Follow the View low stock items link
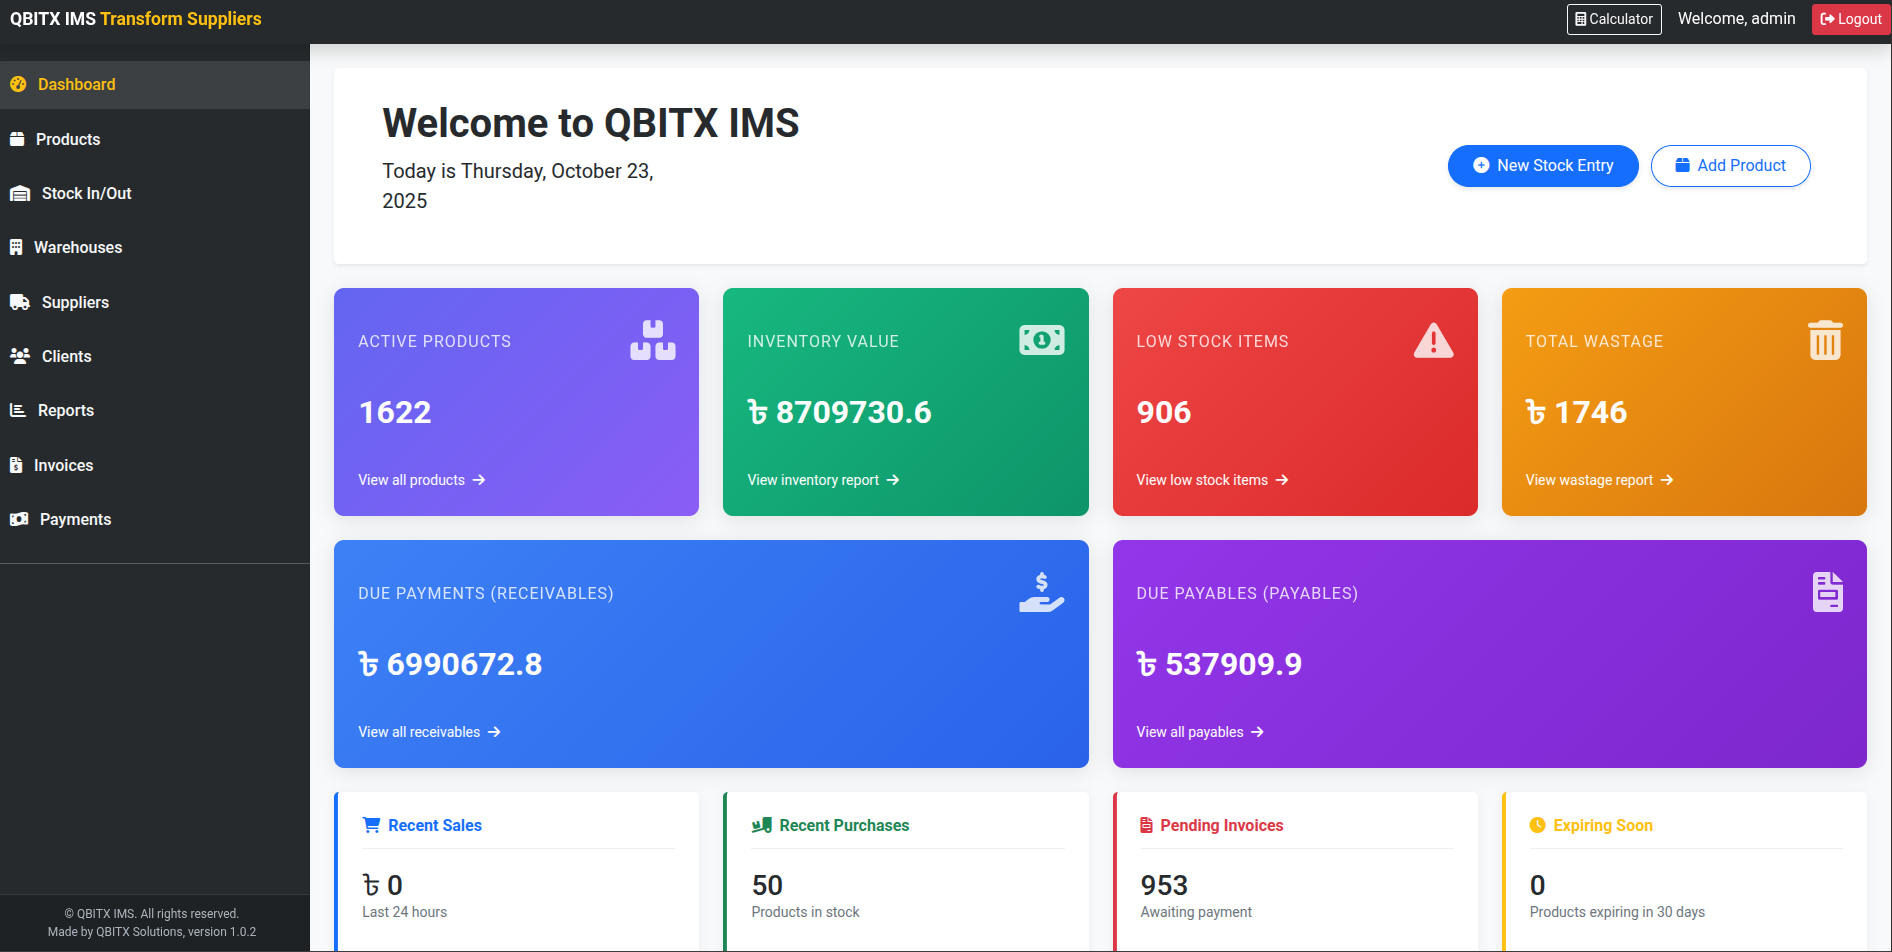Image resolution: width=1892 pixels, height=952 pixels. 1211,480
